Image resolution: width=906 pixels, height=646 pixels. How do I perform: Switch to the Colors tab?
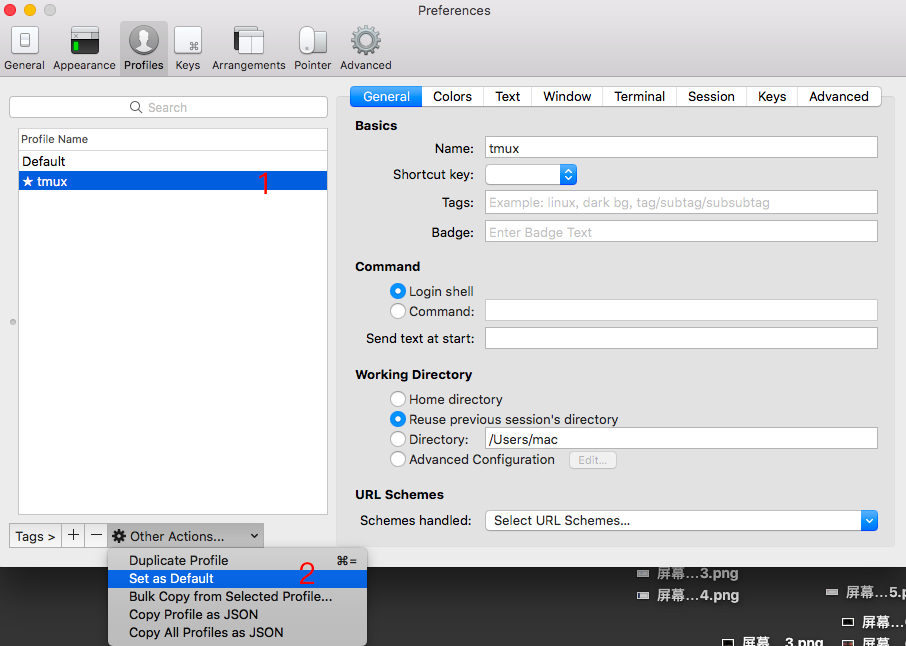tap(452, 96)
